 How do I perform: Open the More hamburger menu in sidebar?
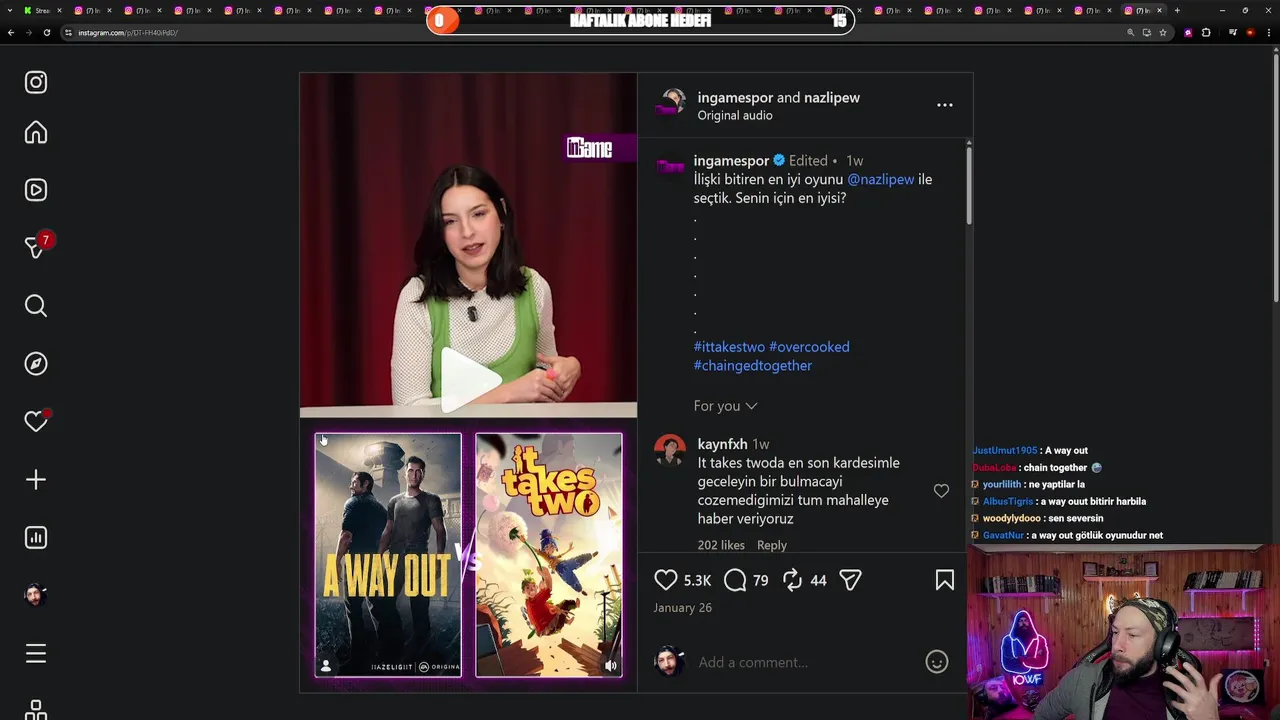click(36, 654)
